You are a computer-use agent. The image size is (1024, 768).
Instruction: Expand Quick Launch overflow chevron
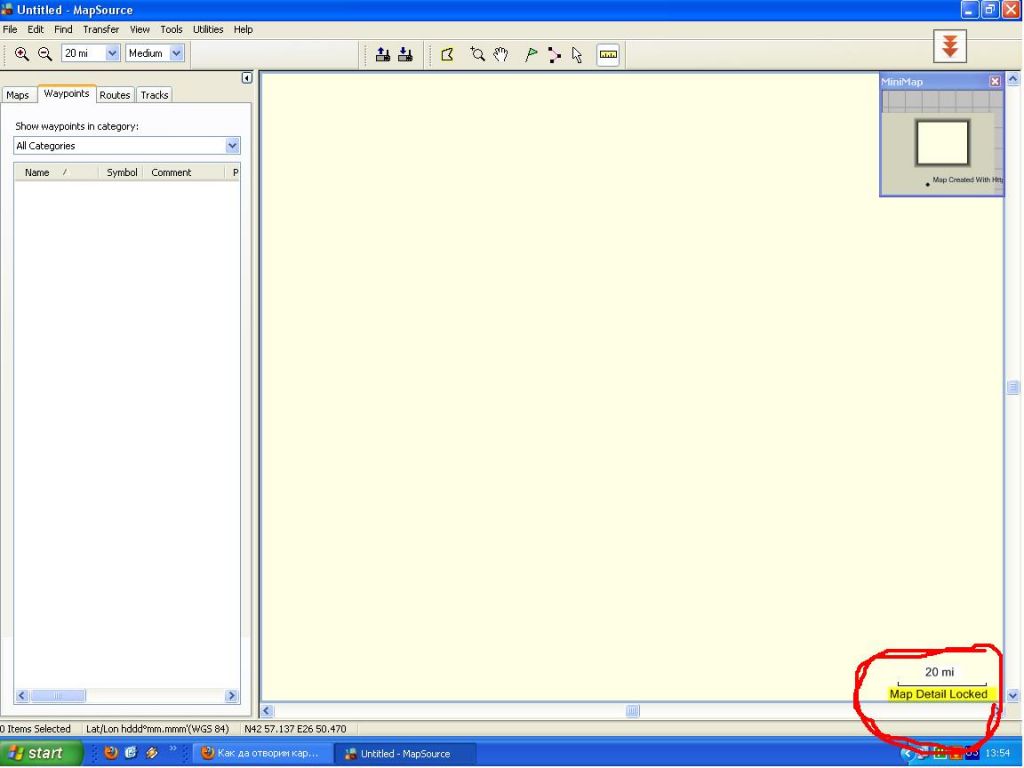click(x=172, y=749)
